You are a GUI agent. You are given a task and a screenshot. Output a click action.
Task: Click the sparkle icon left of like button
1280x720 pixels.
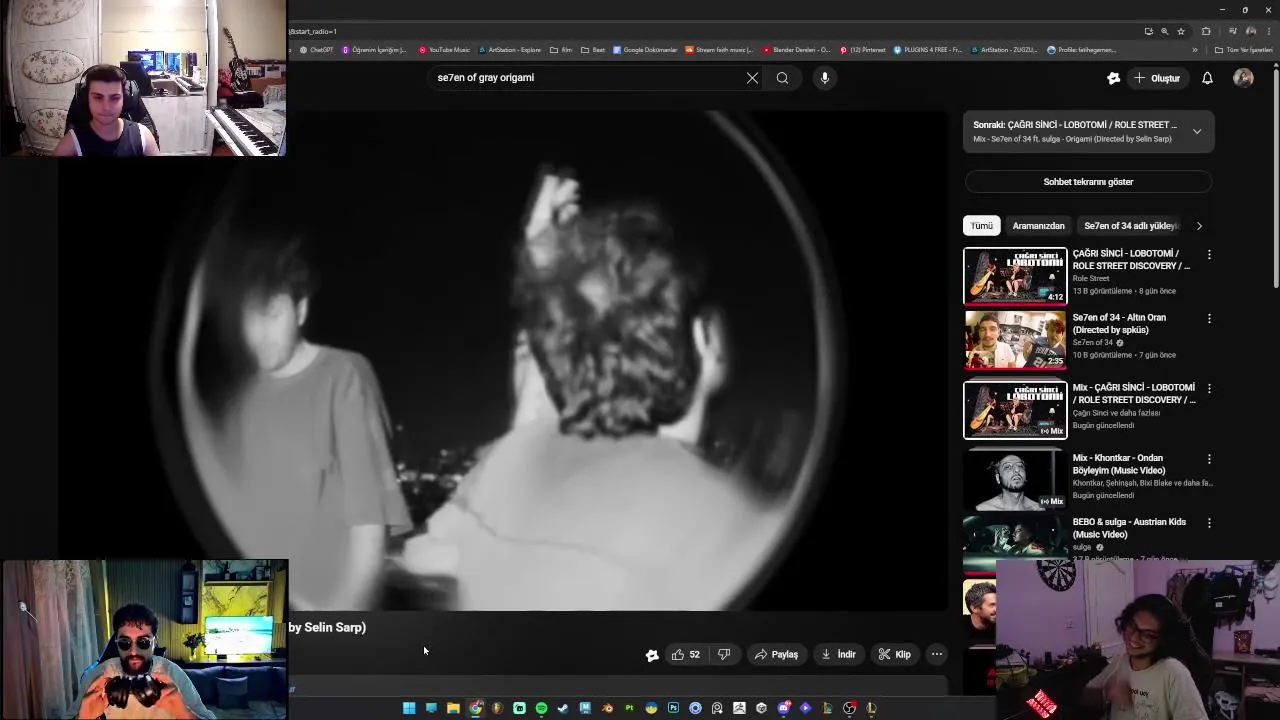click(x=652, y=655)
